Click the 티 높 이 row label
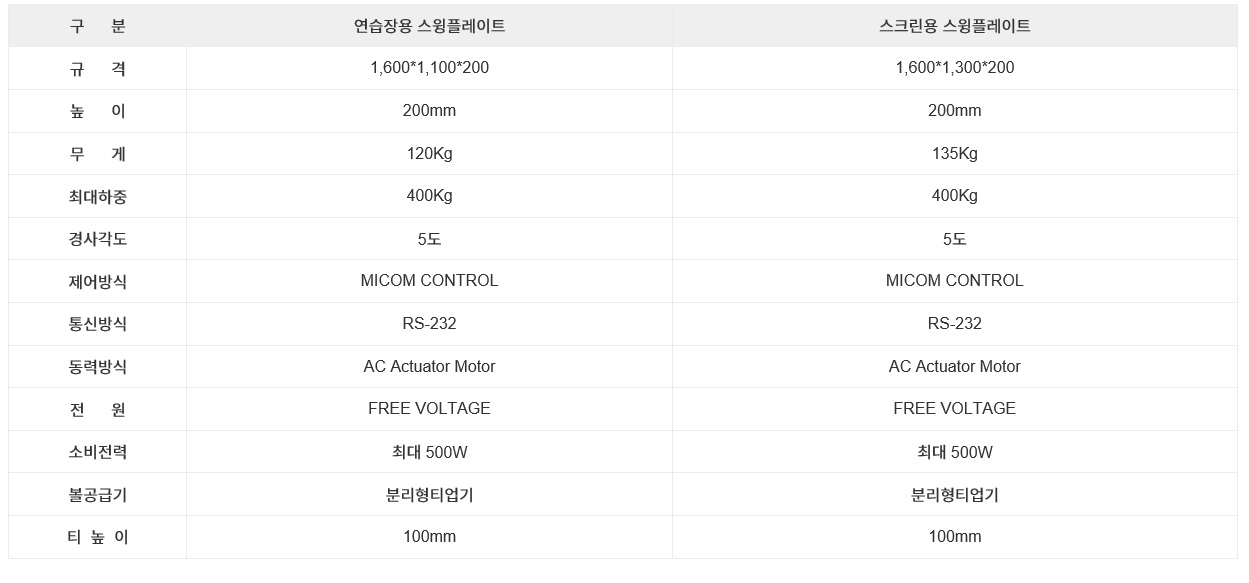1249x583 pixels. [97, 537]
